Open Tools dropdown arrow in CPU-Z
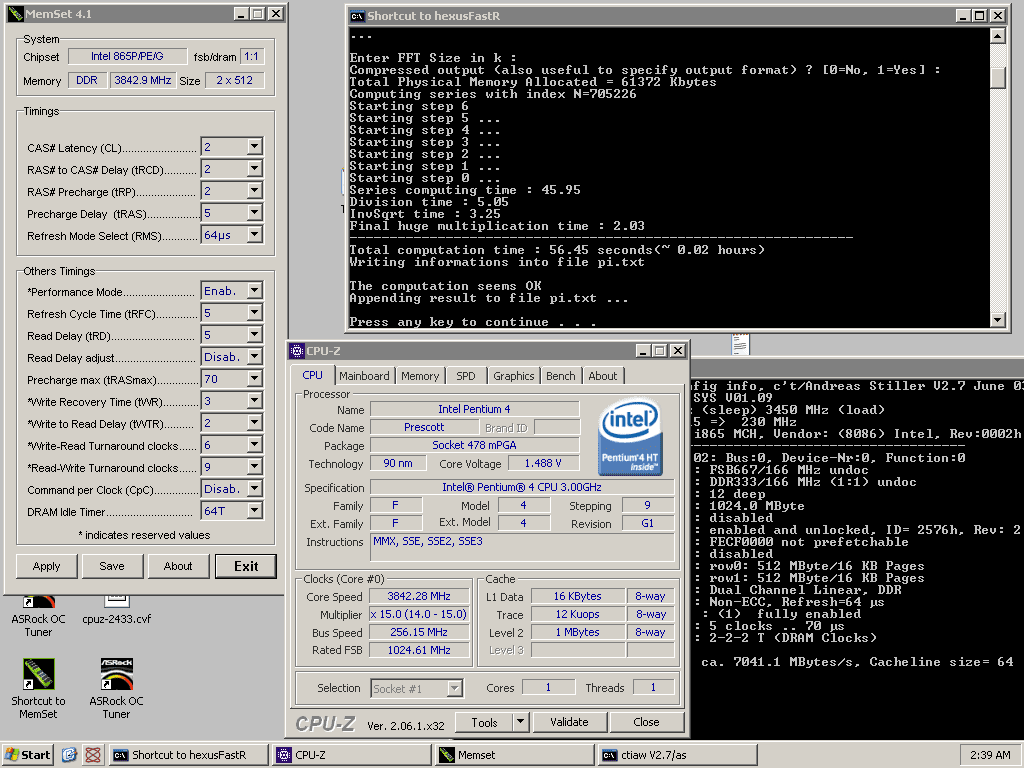This screenshot has width=1024, height=768. click(x=520, y=722)
